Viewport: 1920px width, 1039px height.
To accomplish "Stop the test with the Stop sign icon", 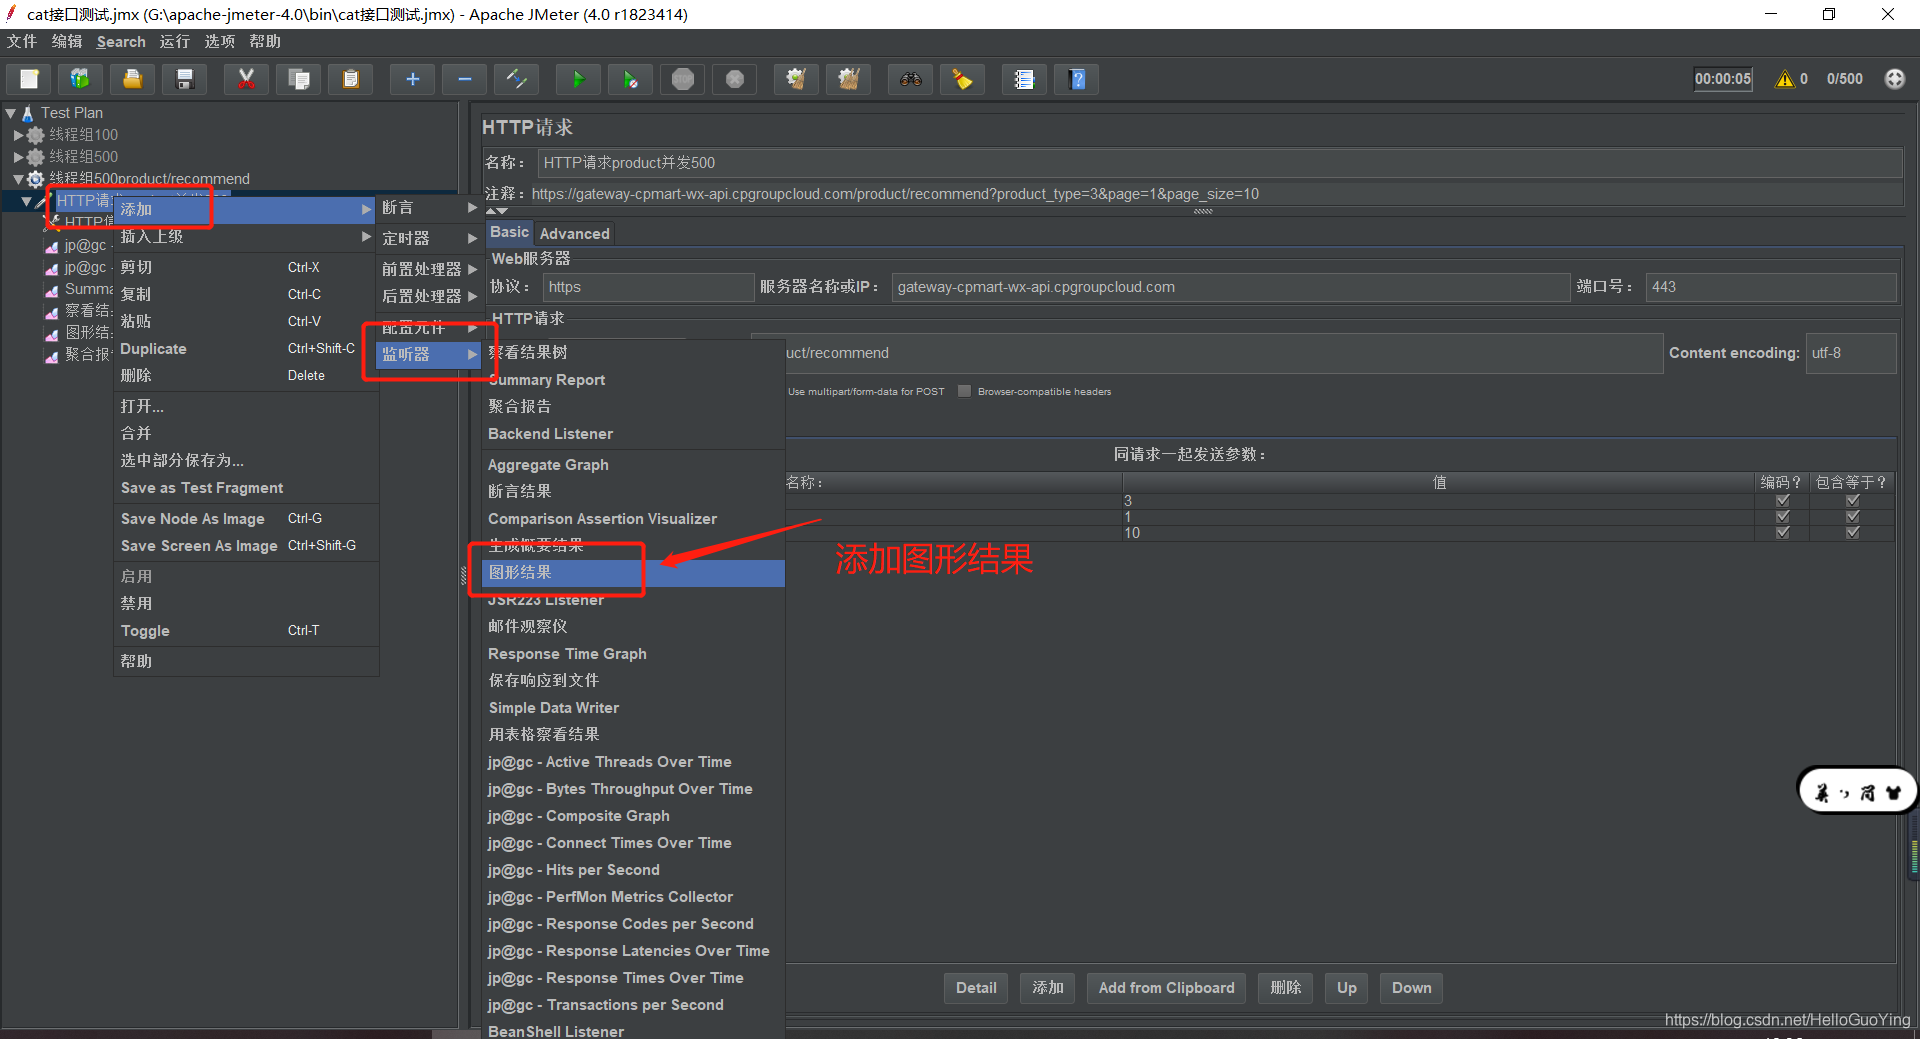I will click(683, 79).
